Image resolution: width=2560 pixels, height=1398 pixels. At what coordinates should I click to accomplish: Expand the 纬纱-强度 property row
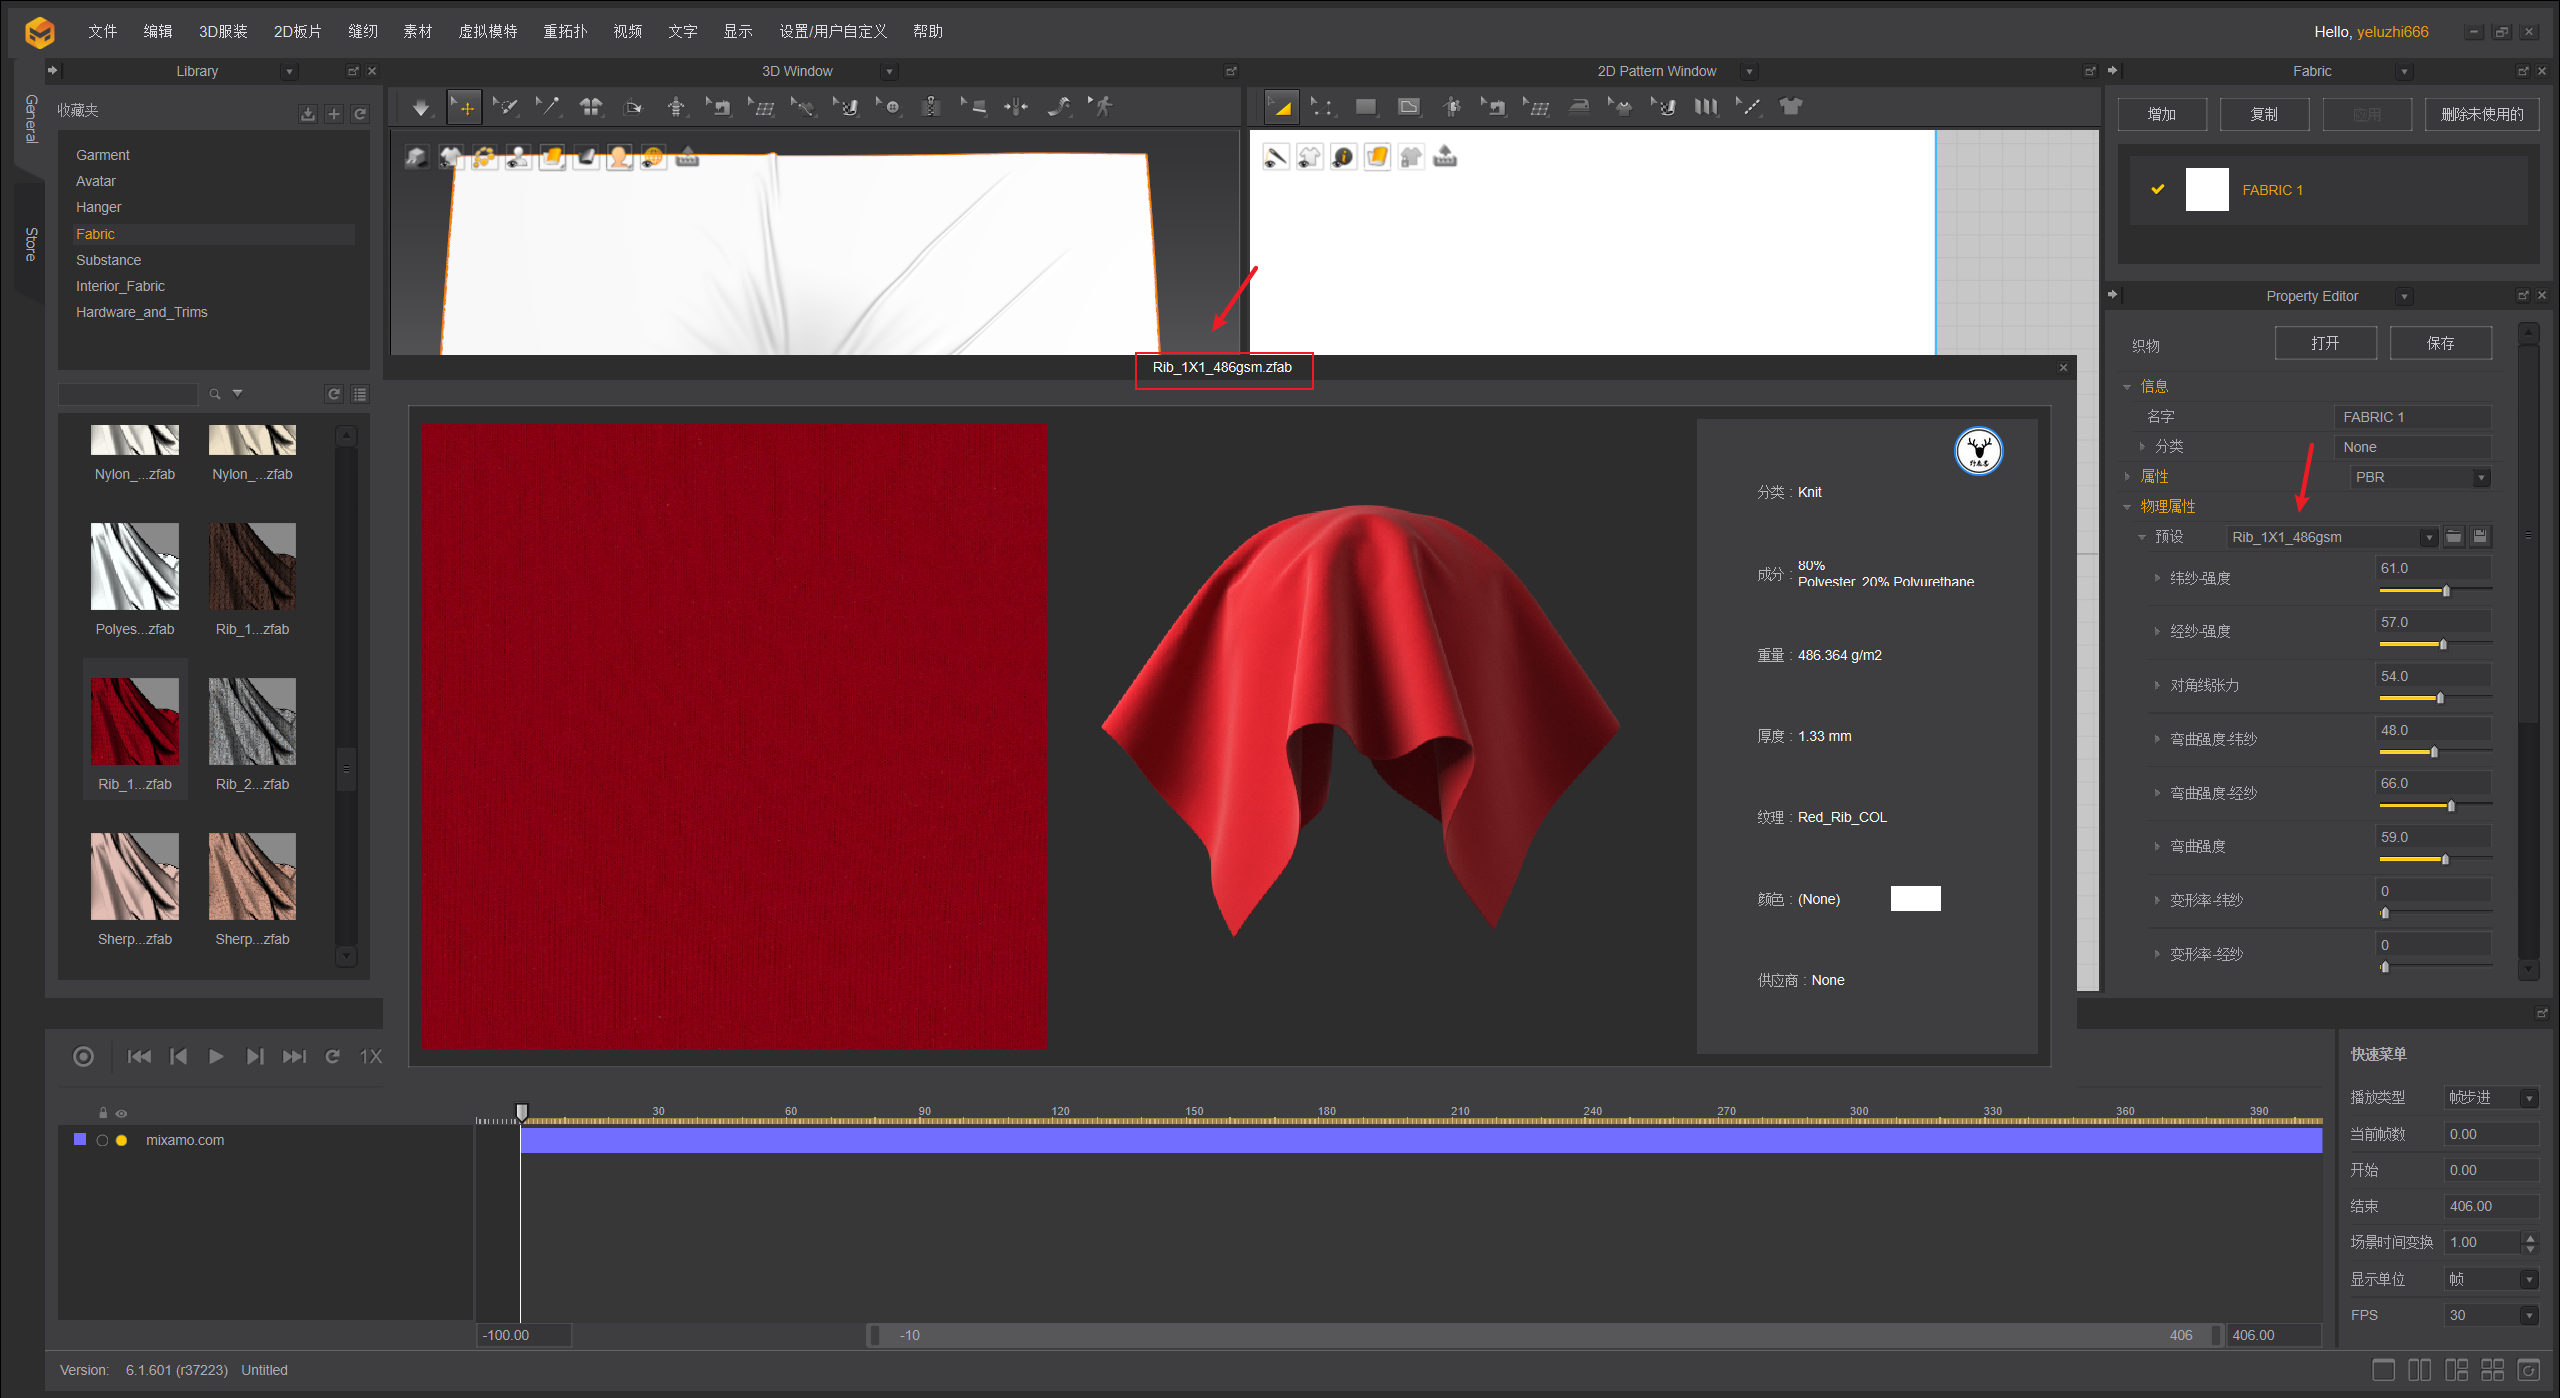coord(2157,578)
